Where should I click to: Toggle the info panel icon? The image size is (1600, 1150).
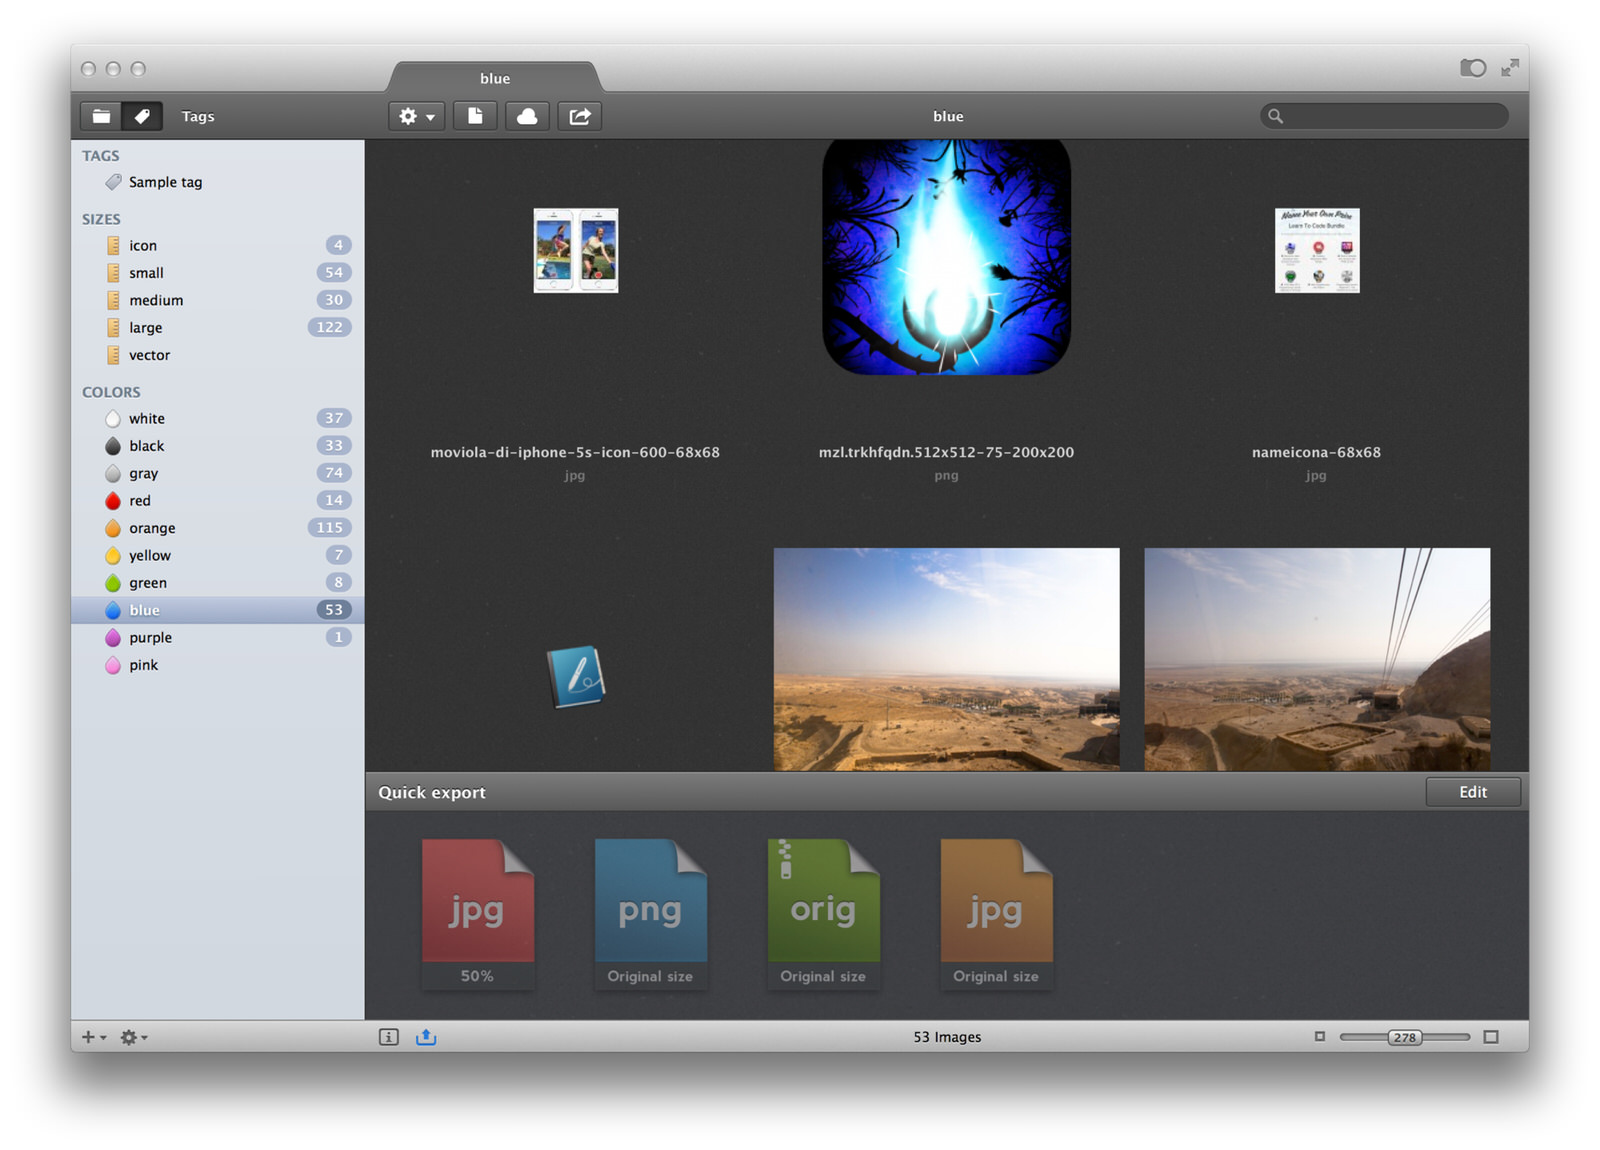(389, 1037)
